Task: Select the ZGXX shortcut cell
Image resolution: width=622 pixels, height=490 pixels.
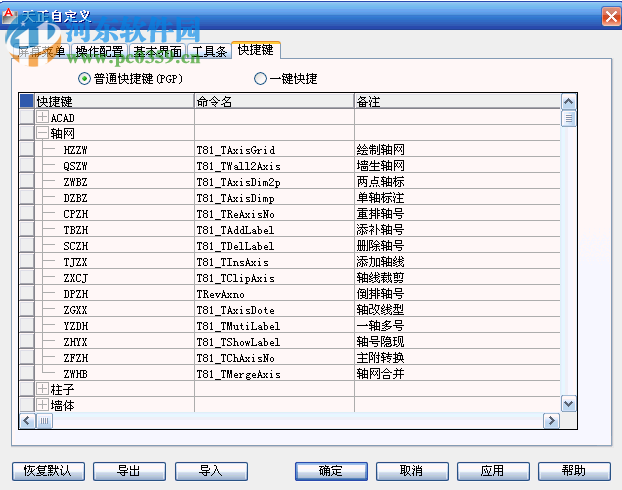Action: click(114, 310)
